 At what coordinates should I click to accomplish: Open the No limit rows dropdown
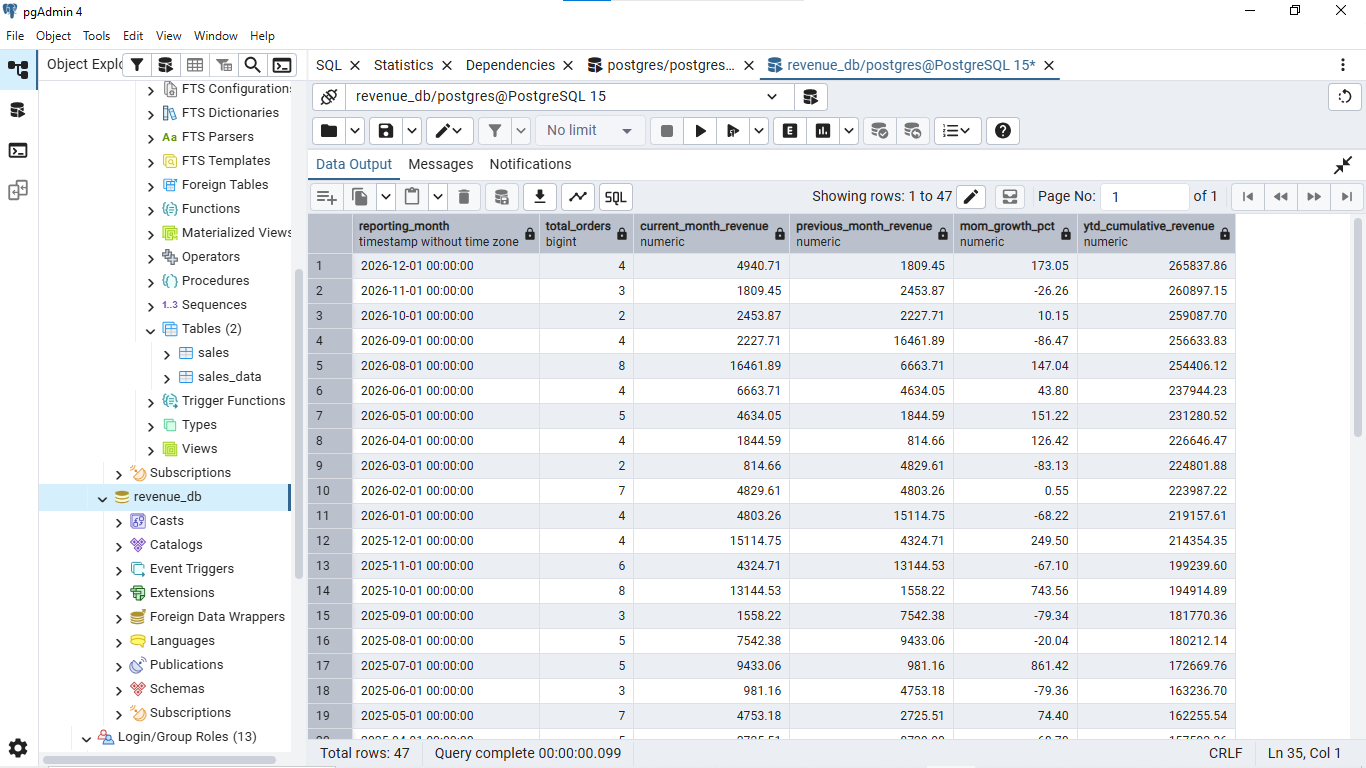click(x=590, y=131)
